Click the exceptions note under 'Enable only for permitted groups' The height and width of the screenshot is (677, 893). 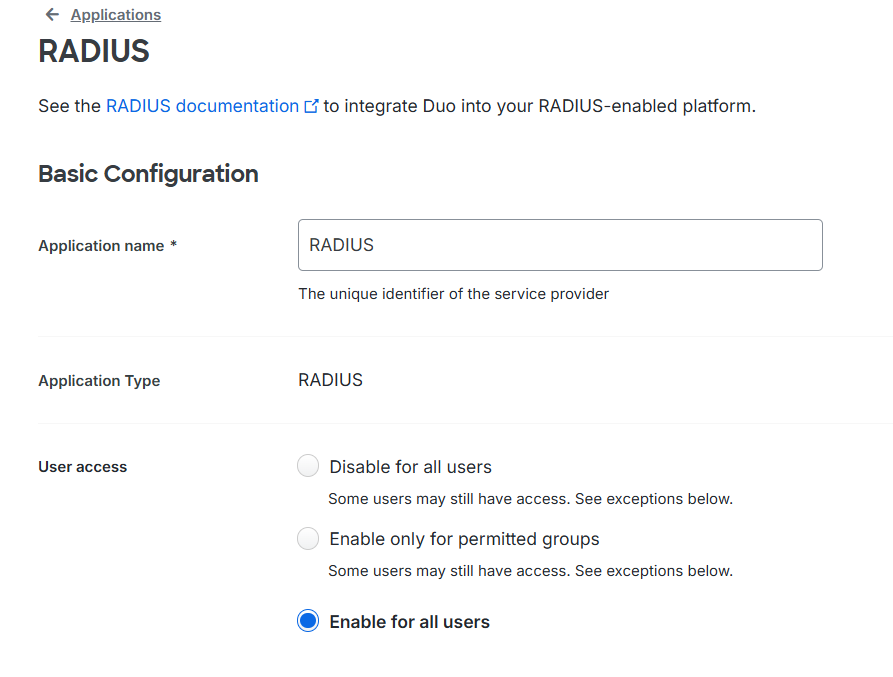530,571
